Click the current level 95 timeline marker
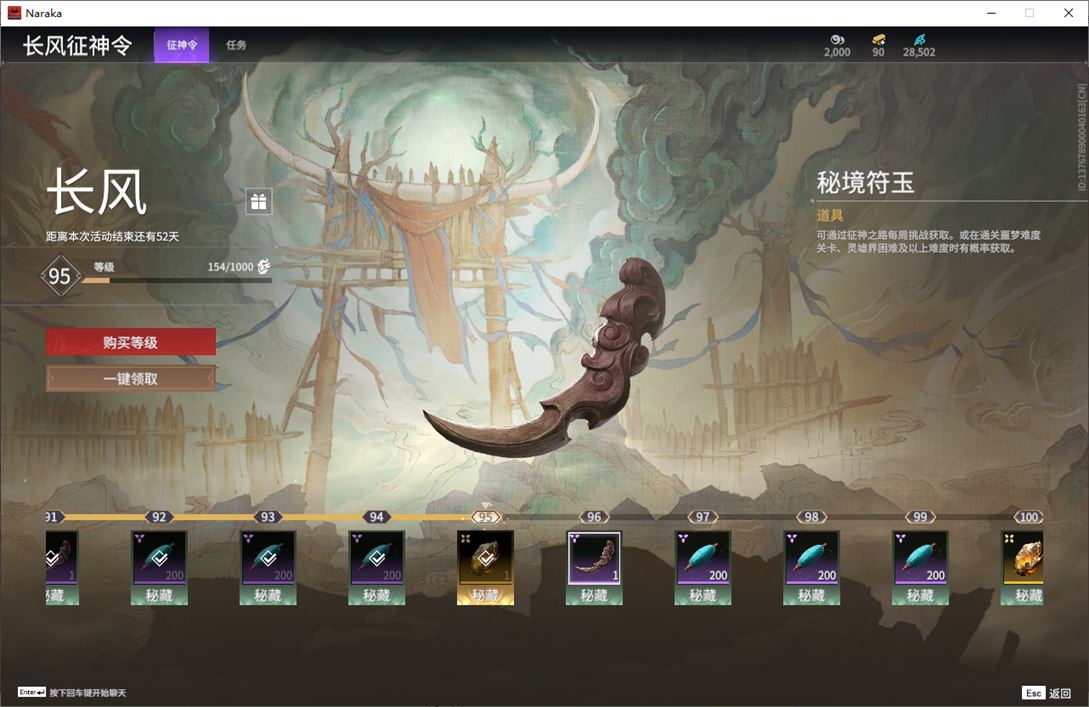The image size is (1089, 707). pyautogui.click(x=485, y=517)
